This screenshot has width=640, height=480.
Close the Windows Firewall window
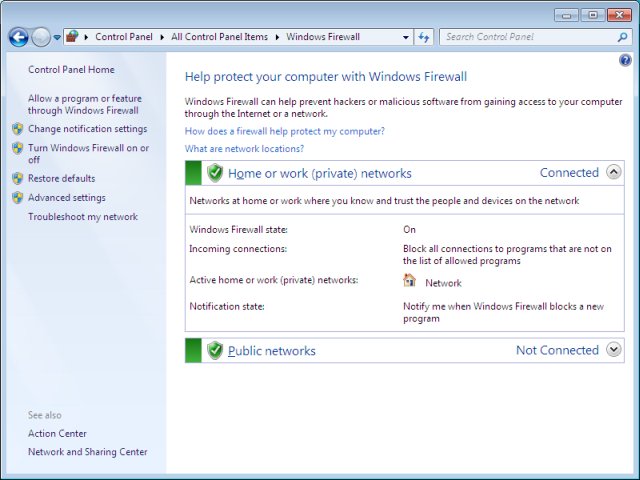click(x=619, y=16)
